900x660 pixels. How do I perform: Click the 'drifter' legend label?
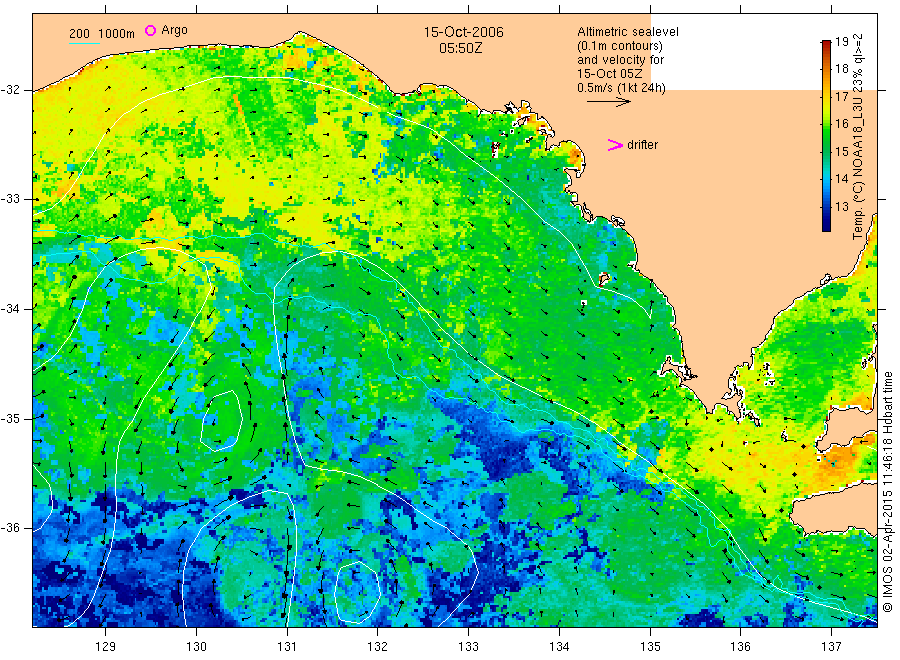(642, 145)
